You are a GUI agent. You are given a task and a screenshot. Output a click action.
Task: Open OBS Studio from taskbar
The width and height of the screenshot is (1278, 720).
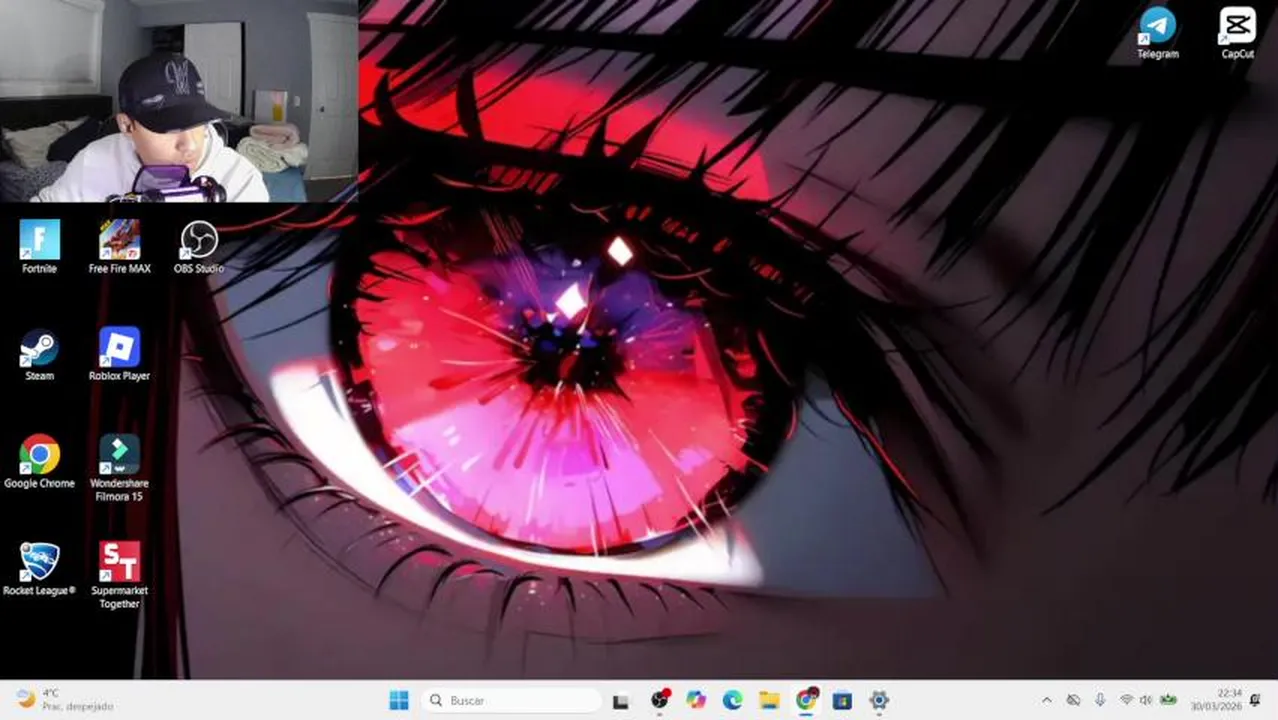(x=659, y=700)
